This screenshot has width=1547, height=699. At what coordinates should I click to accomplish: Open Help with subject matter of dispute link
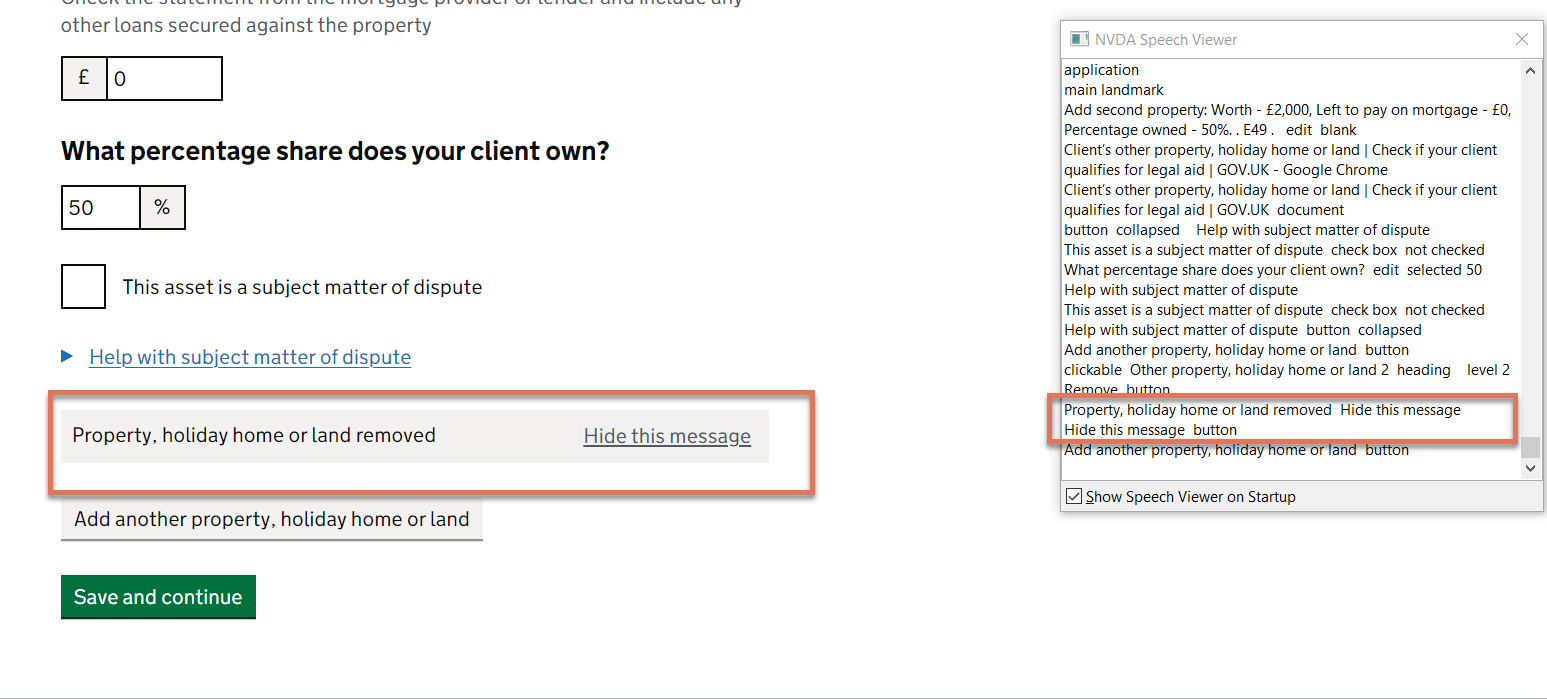250,357
